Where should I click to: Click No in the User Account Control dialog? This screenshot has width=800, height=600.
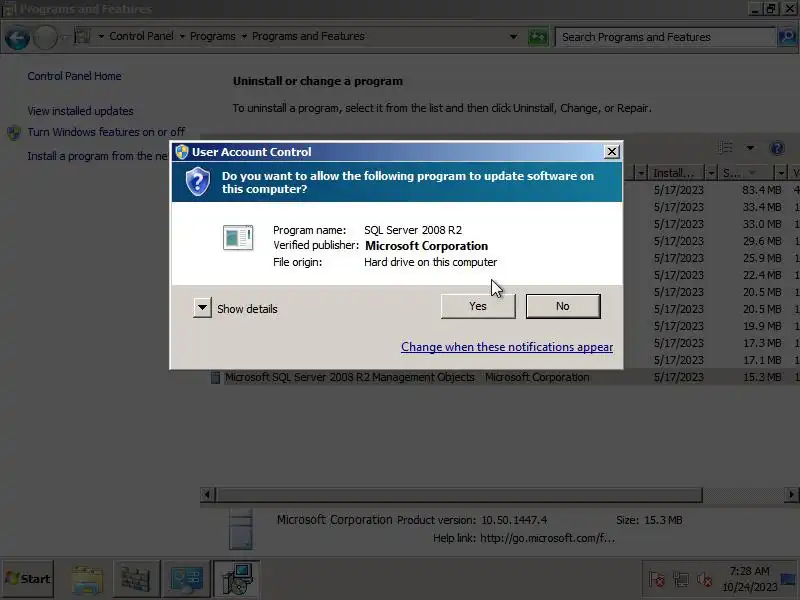563,306
